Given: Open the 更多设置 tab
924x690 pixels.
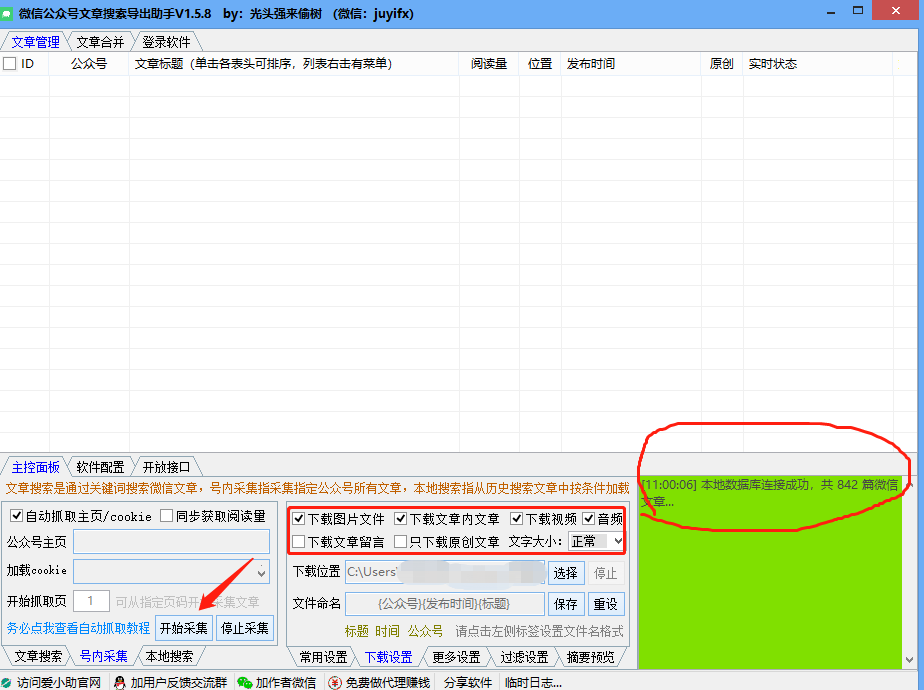Looking at the screenshot, I should coord(456,657).
